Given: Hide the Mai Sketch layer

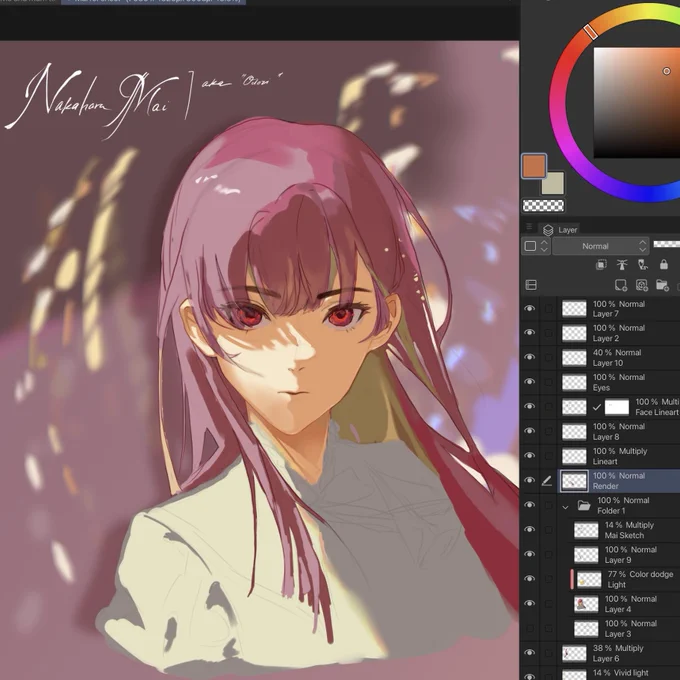Looking at the screenshot, I should tap(530, 530).
